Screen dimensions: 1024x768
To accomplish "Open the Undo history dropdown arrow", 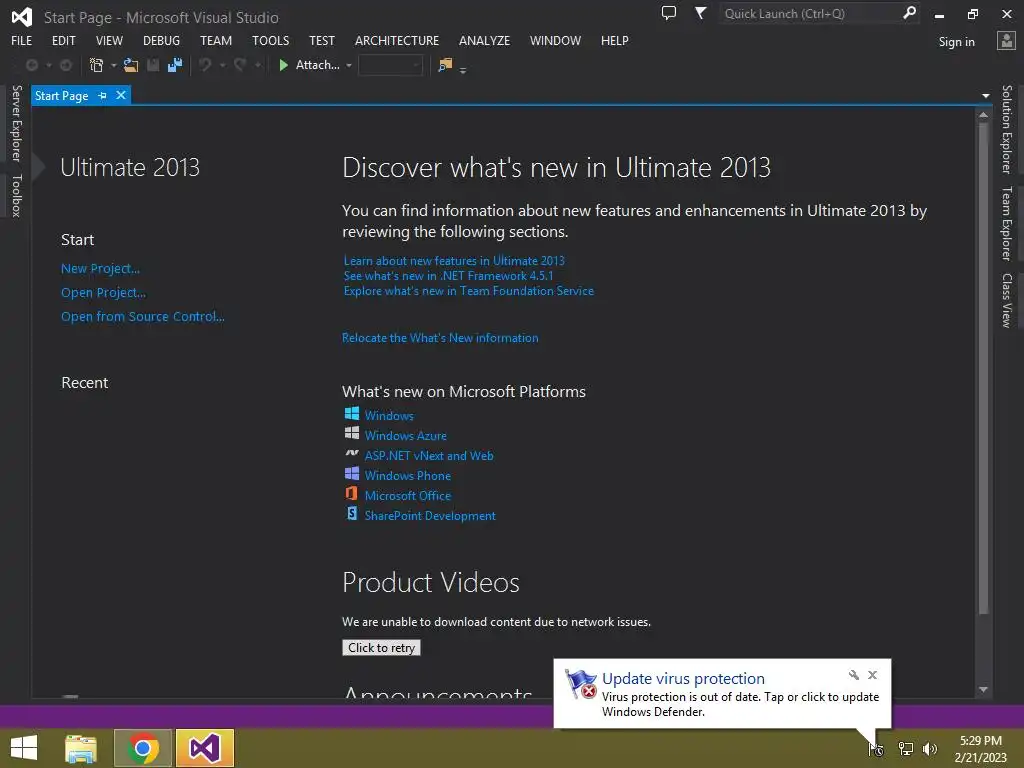I will 222,65.
